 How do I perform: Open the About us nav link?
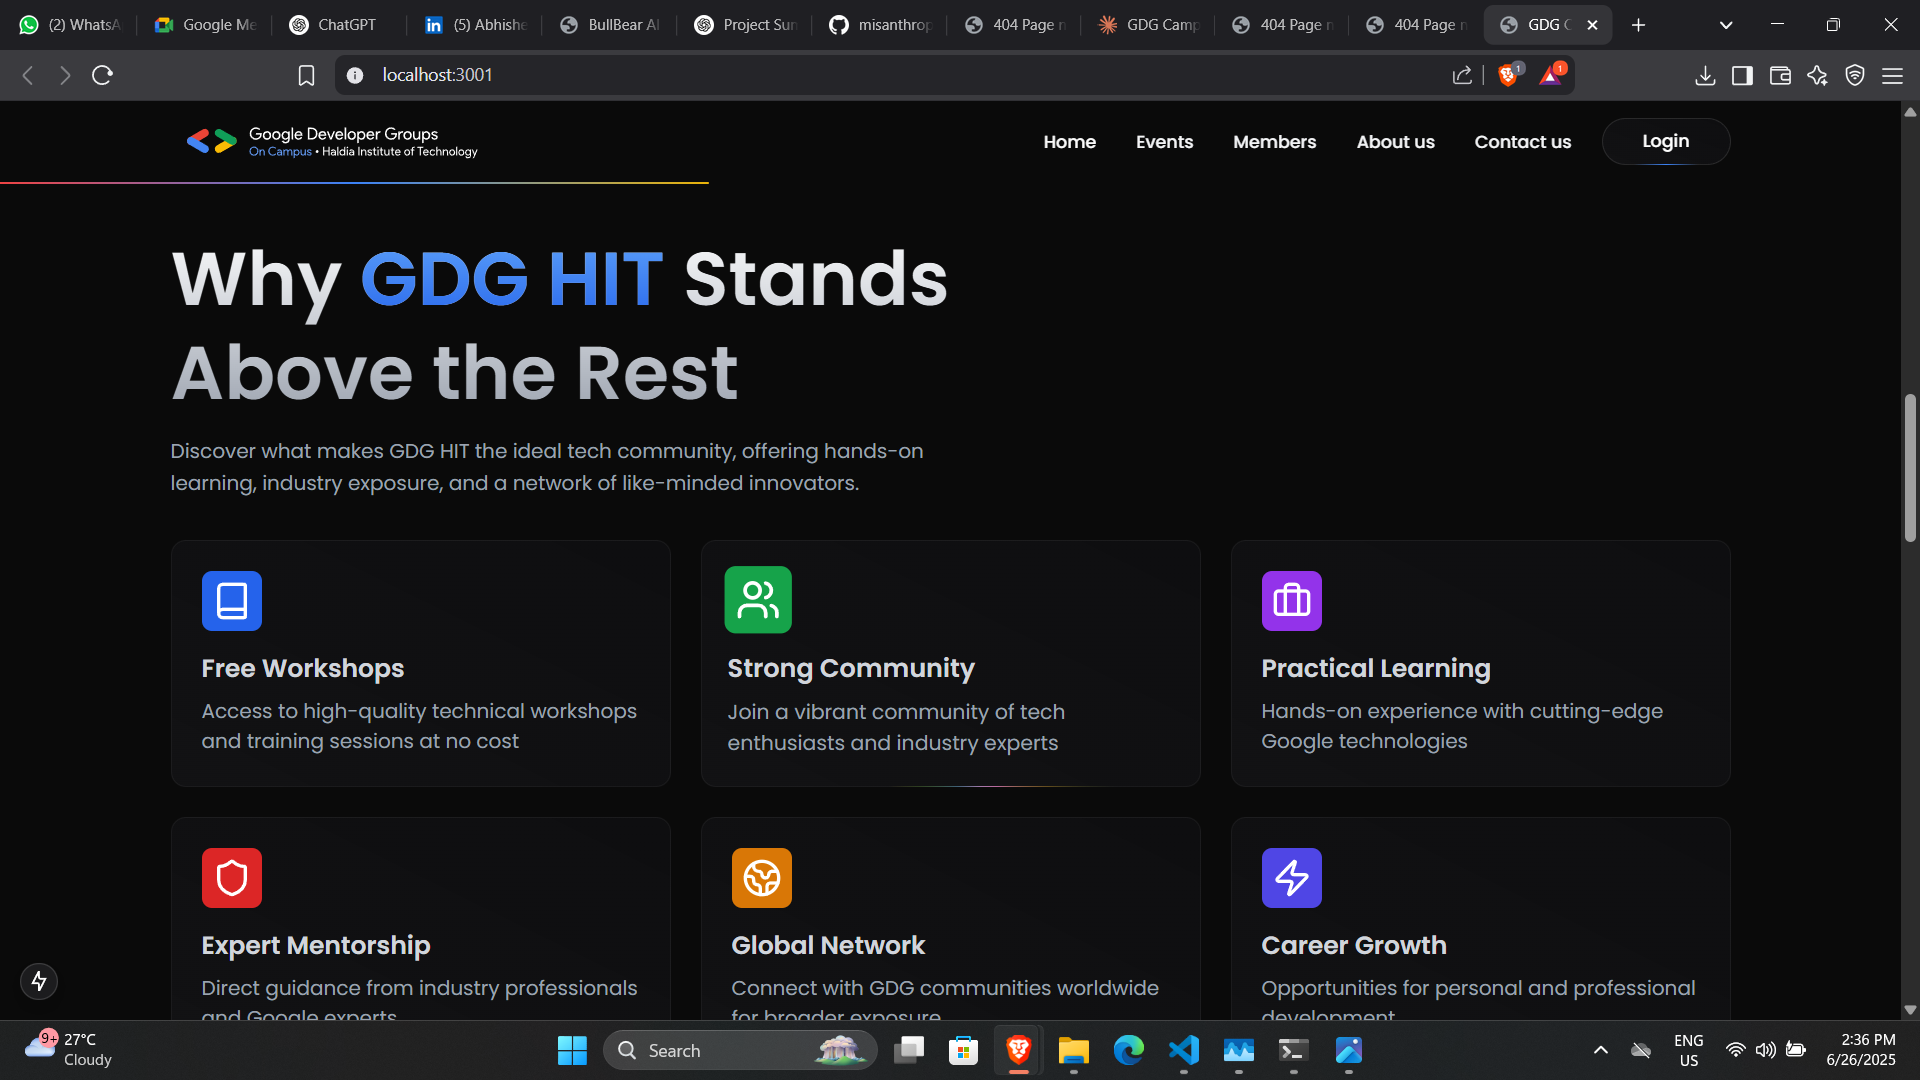pyautogui.click(x=1395, y=142)
